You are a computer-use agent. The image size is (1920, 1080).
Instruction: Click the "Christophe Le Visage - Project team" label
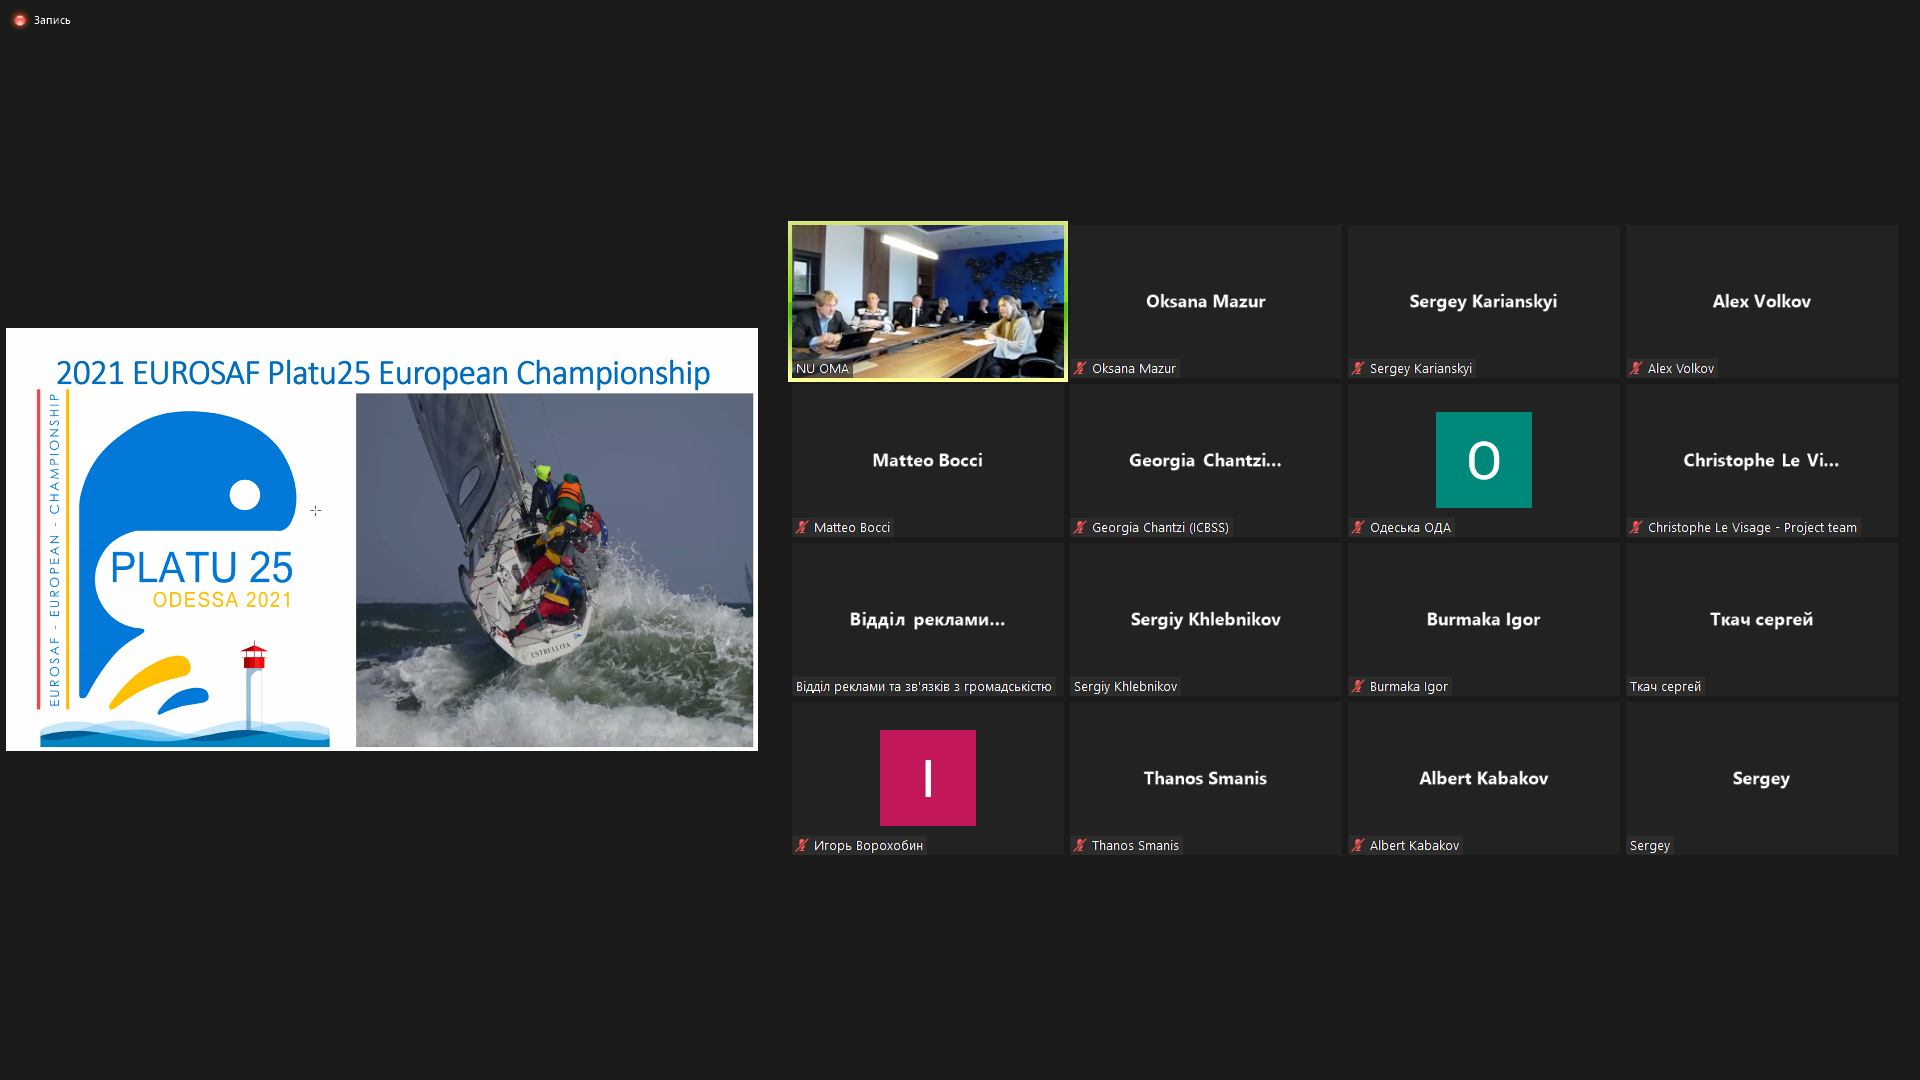pos(1752,528)
